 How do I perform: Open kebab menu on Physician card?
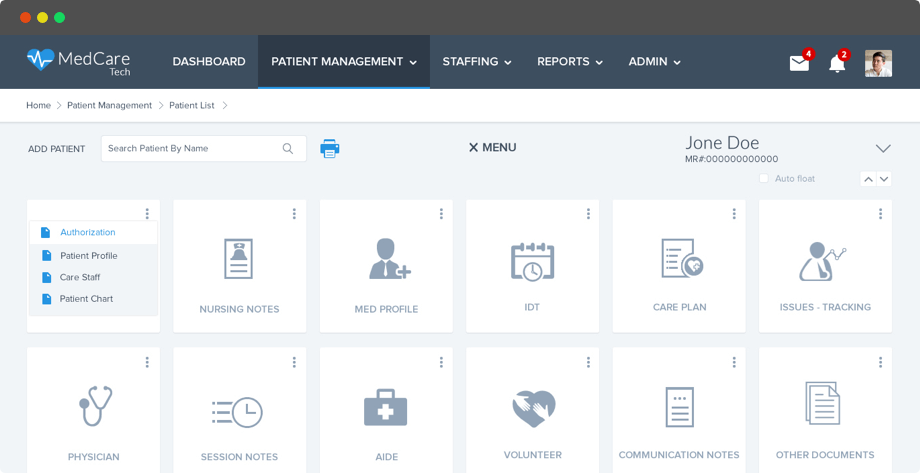pyautogui.click(x=147, y=362)
